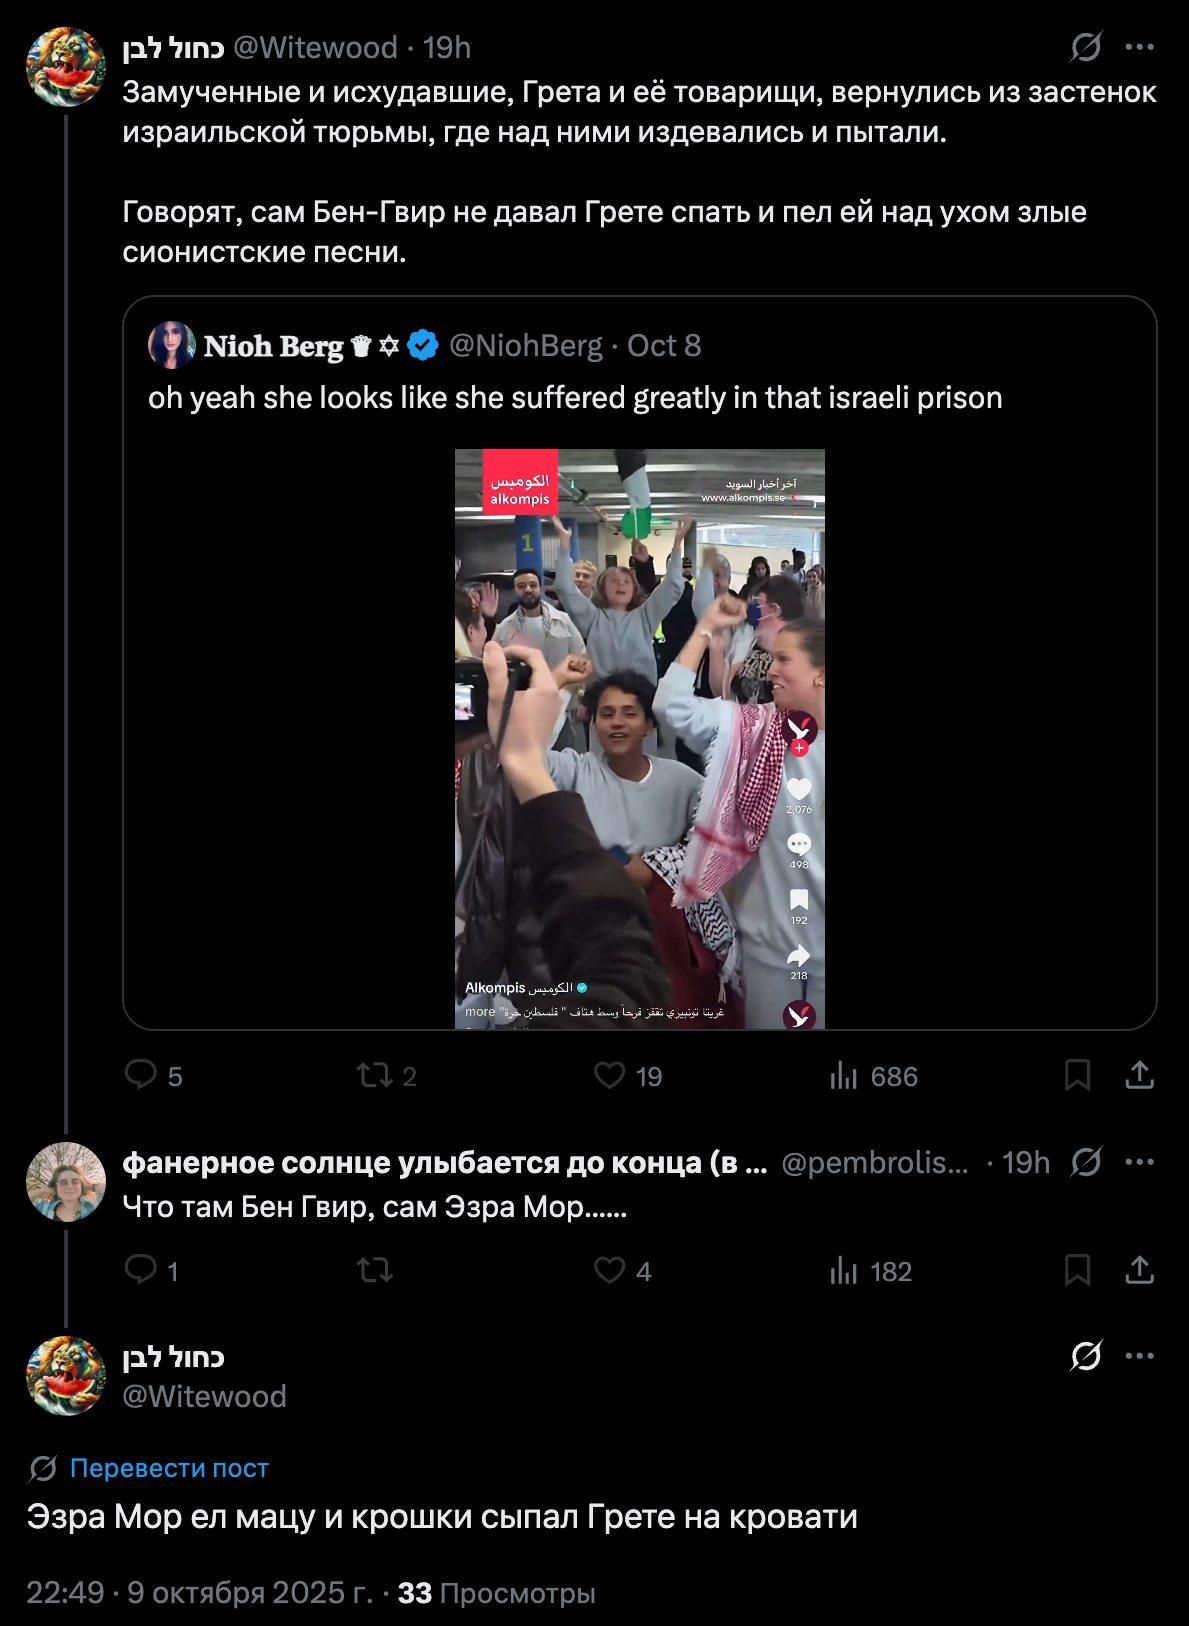Repost the pembrolis reply
Viewport: 1189px width, 1626px height.
point(373,1270)
